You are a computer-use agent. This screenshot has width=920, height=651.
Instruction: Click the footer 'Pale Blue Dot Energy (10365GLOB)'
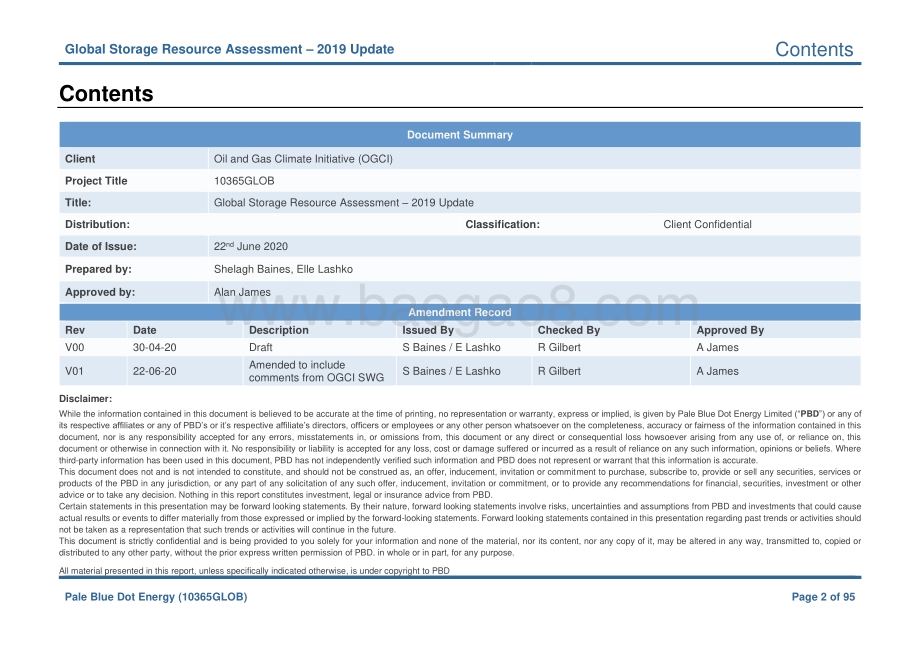click(156, 597)
